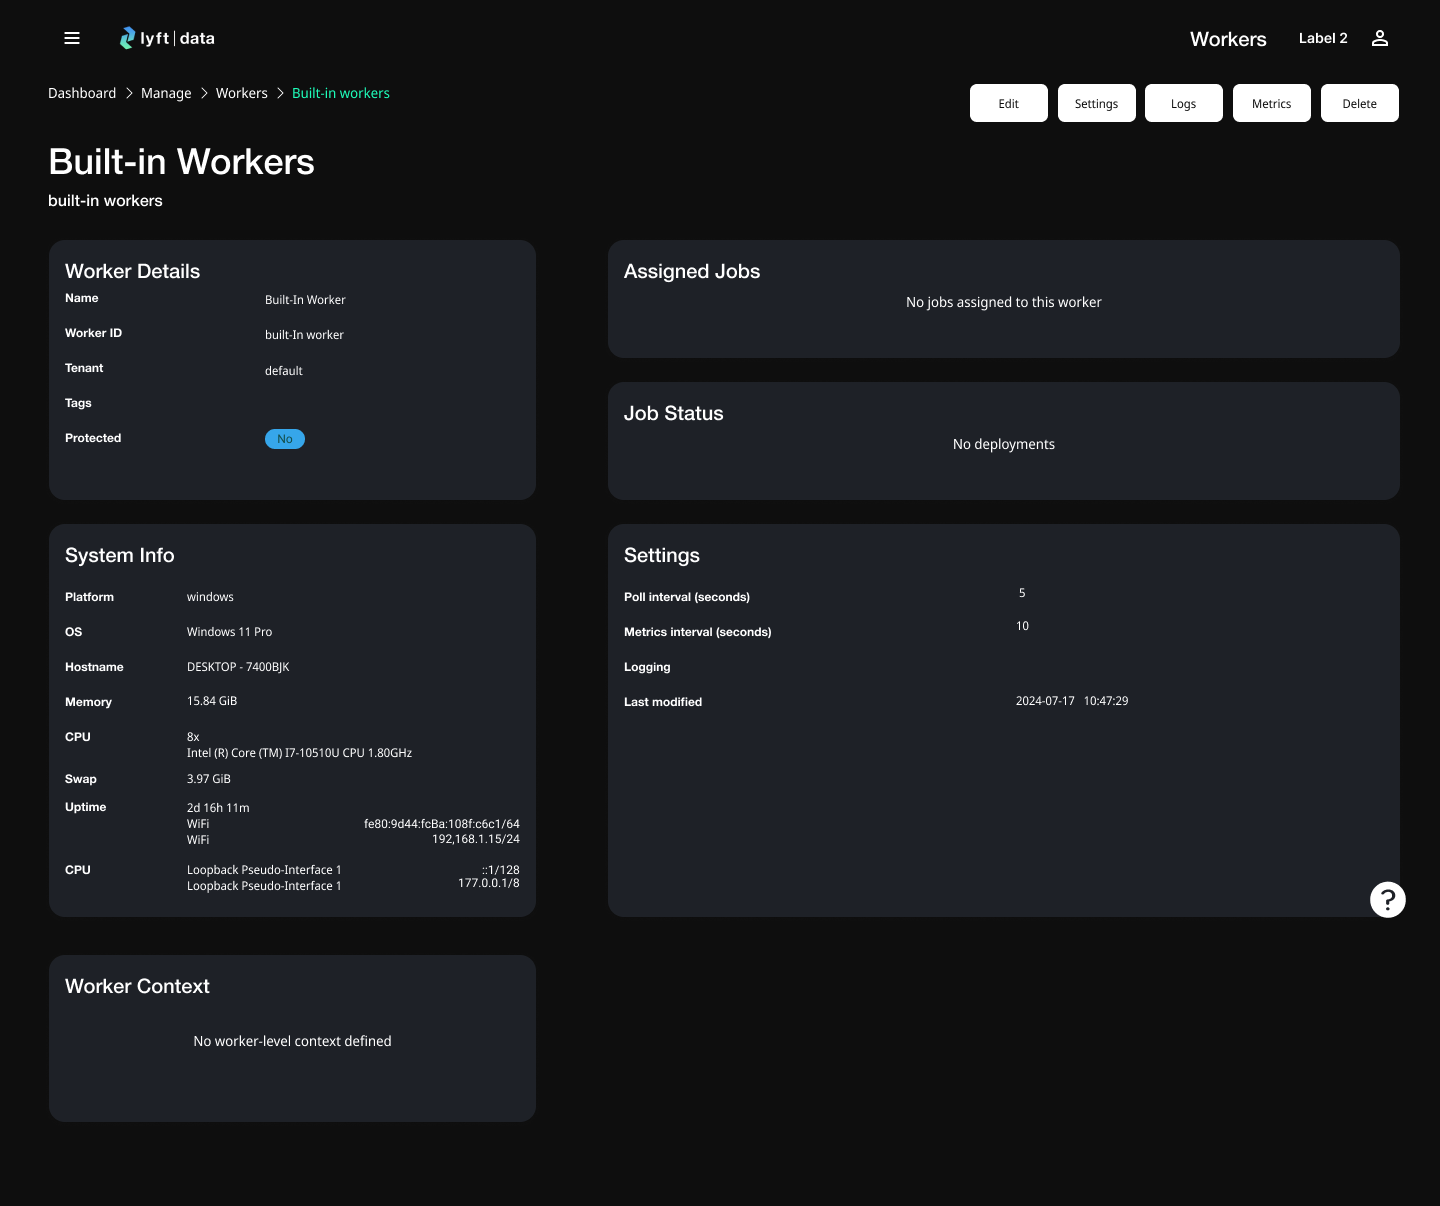The image size is (1440, 1206).
Task: Click chevron before Built-in workers breadcrumb
Action: click(280, 93)
